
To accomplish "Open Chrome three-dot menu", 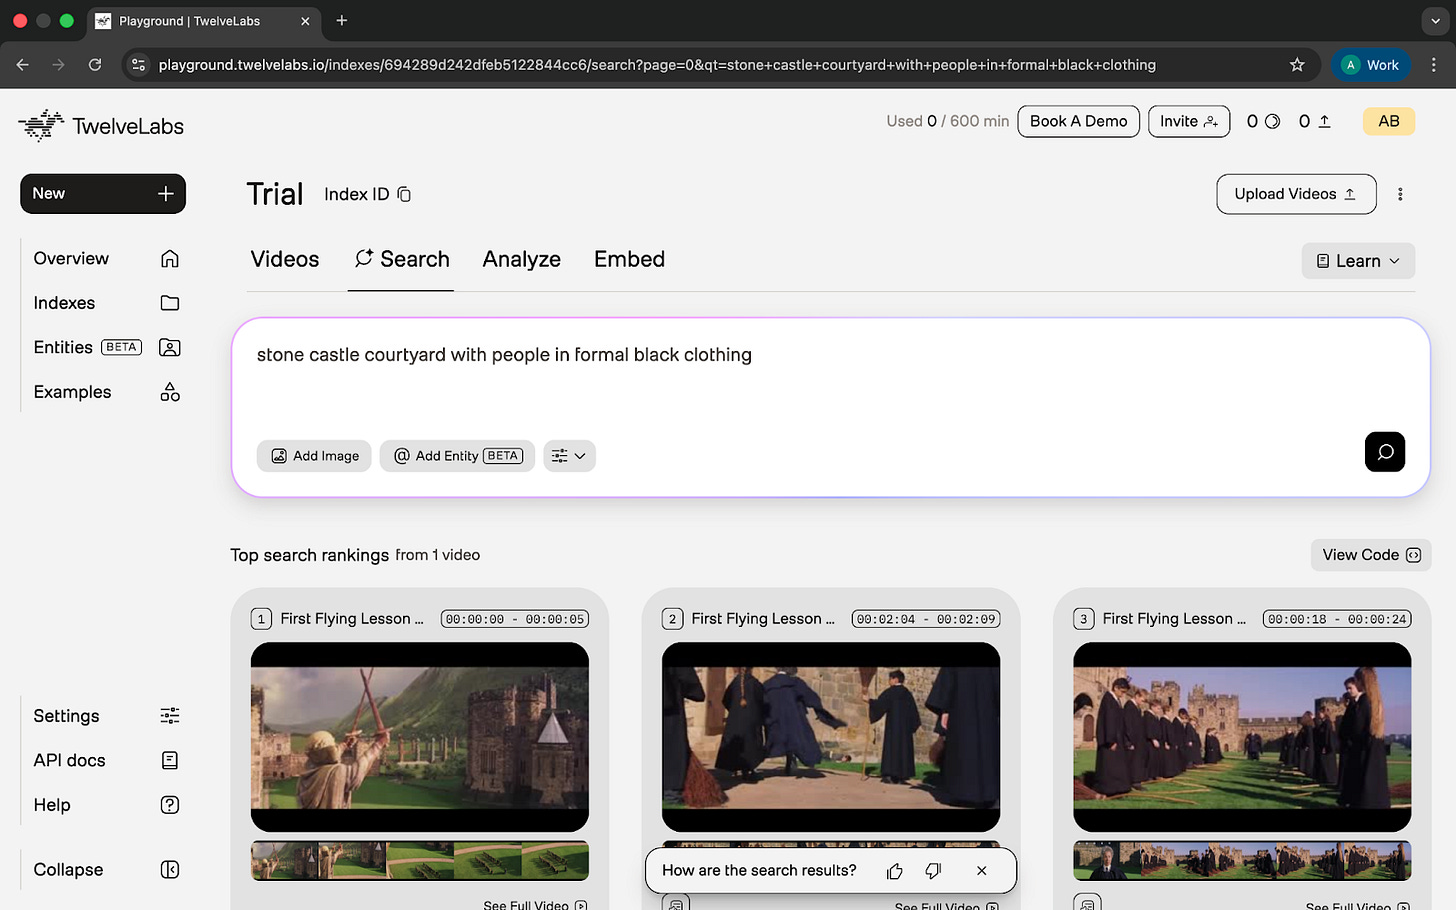I will click(1434, 65).
